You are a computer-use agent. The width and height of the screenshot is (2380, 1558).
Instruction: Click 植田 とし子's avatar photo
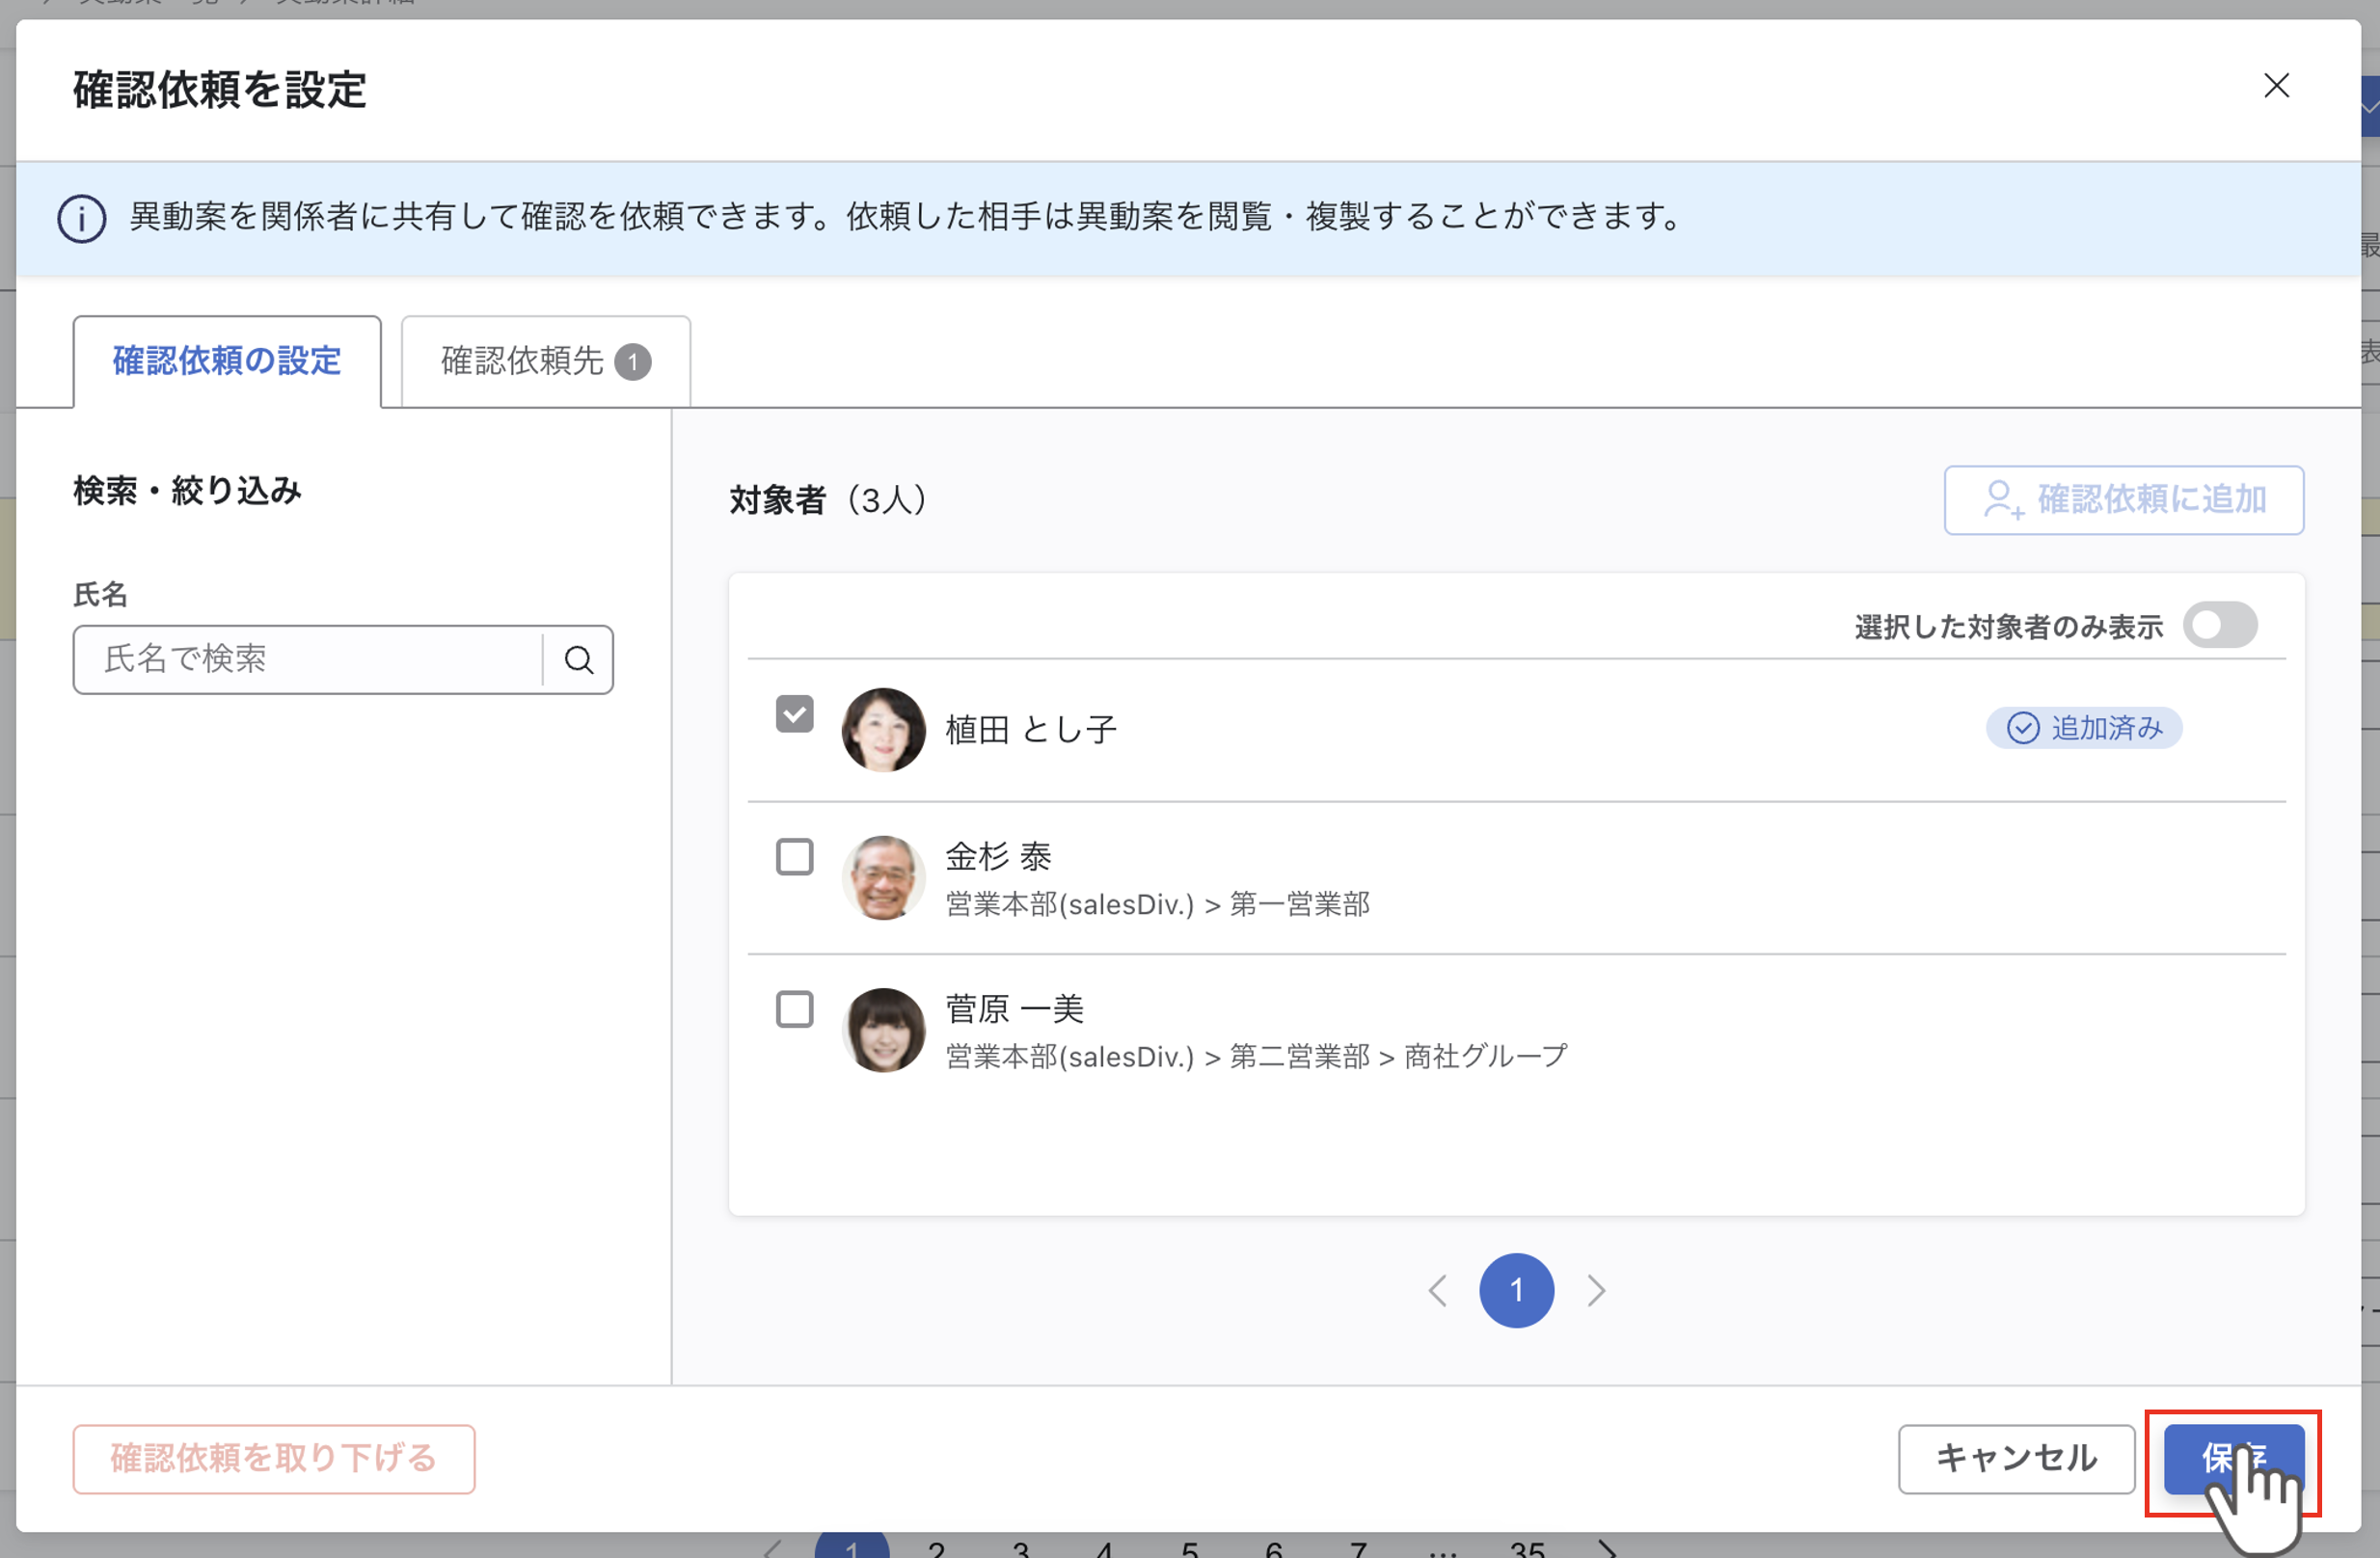pyautogui.click(x=882, y=730)
